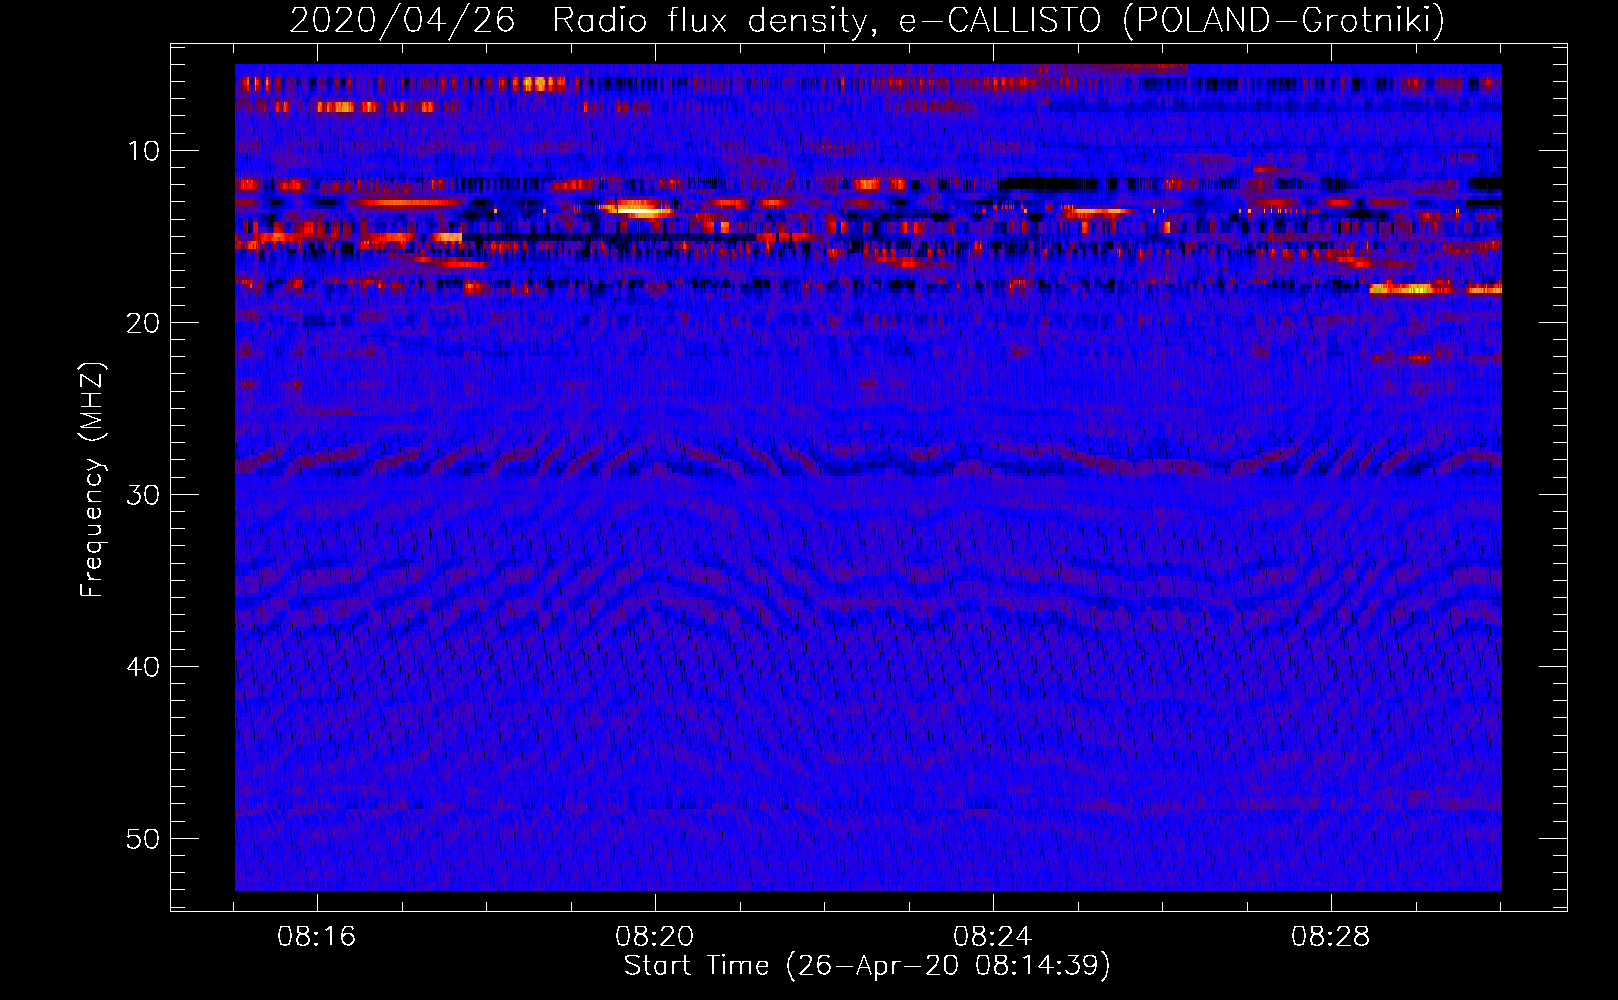Click the 'Frequency (MHZ)' axis label
Screen dimensions: 1618x1000
tap(91, 479)
